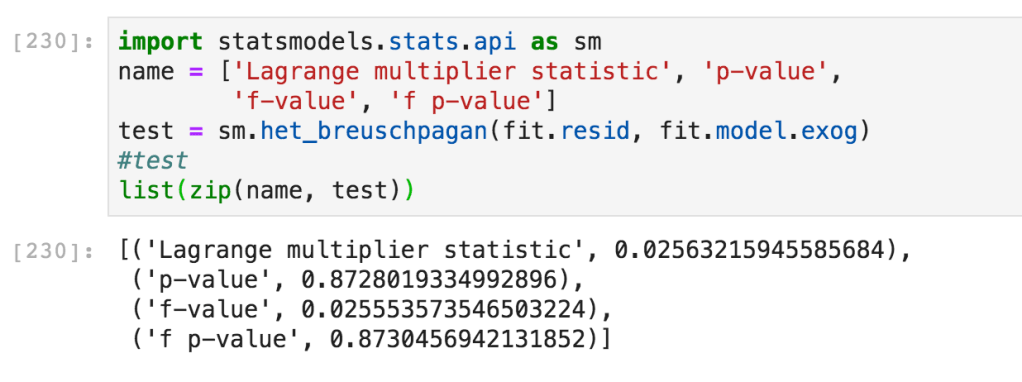Click the 'sm' alias after 'as'

[588, 42]
